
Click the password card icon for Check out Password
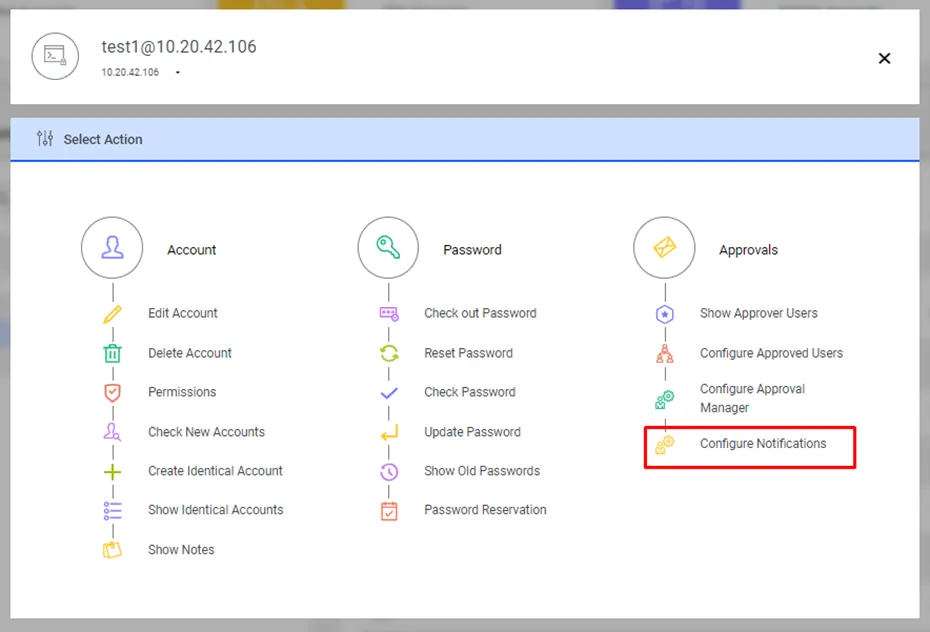pos(389,314)
